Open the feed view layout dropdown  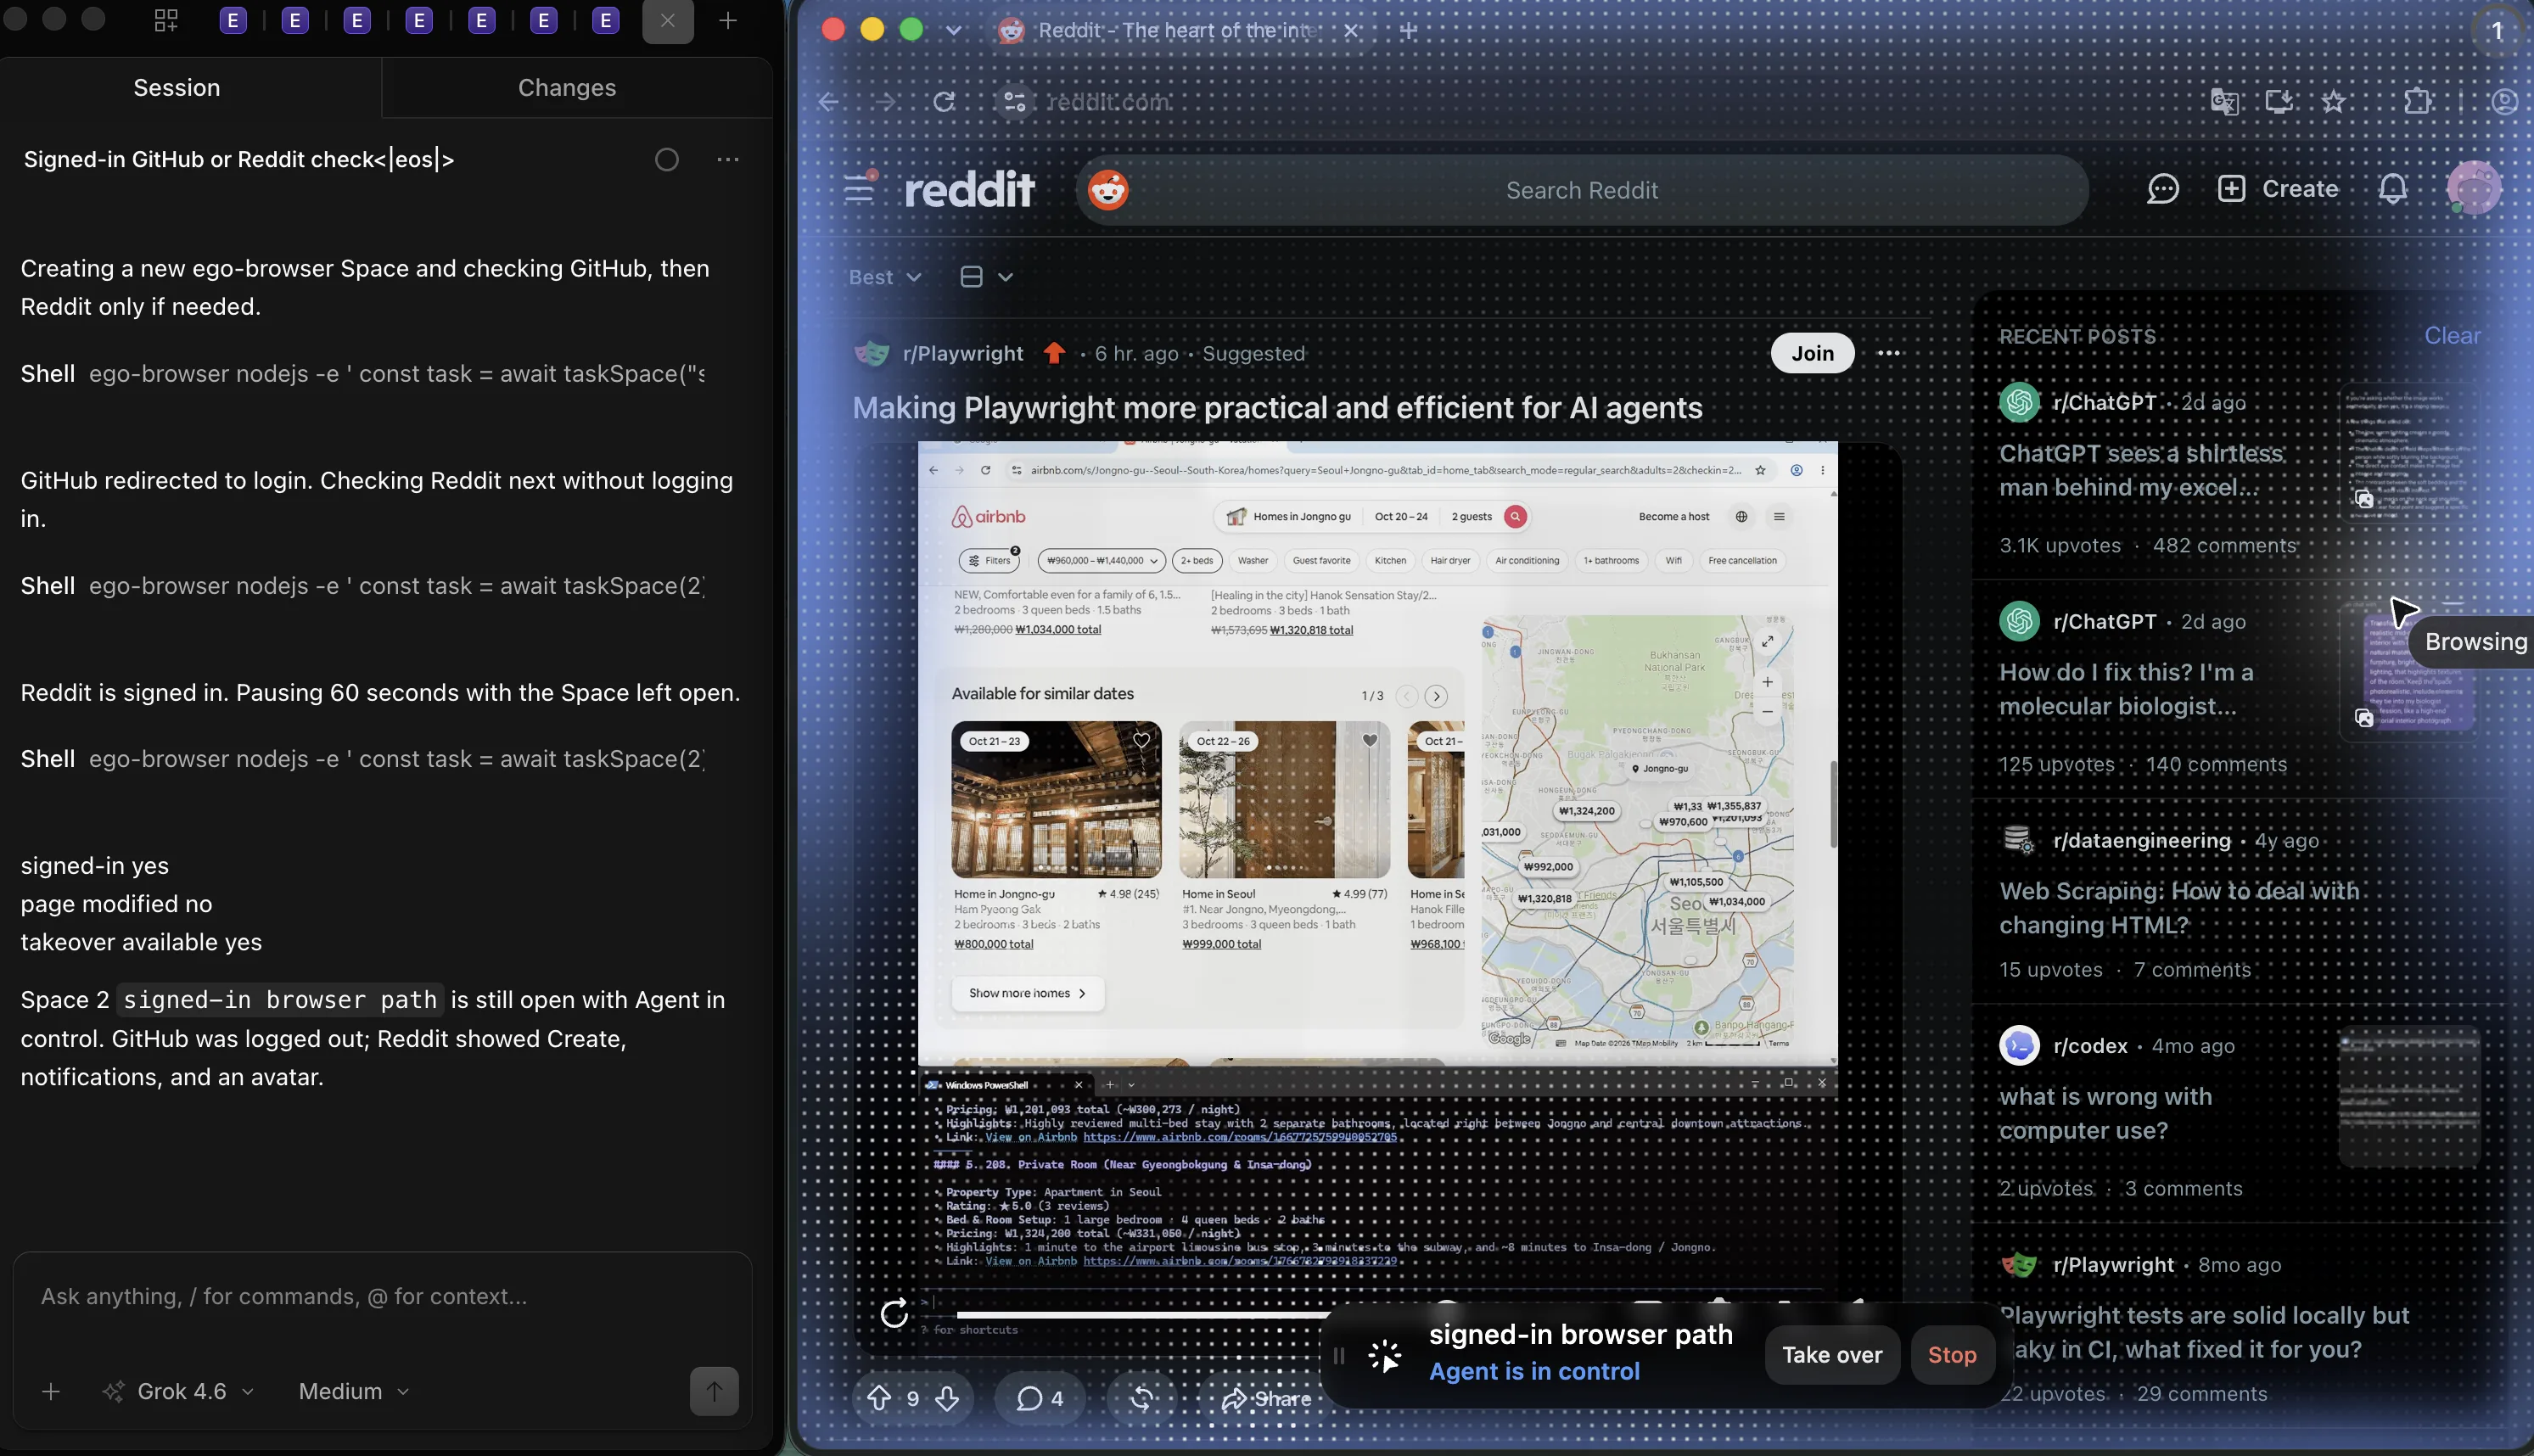tap(986, 277)
